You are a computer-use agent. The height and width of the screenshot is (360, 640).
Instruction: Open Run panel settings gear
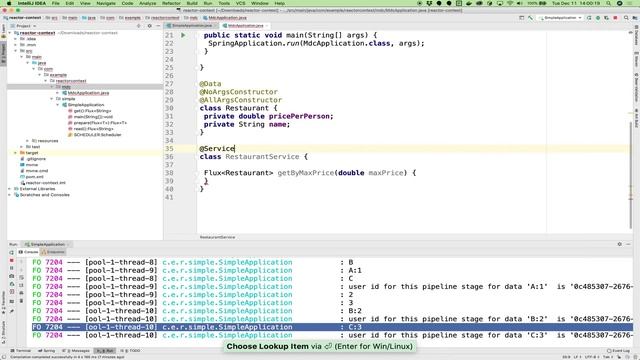click(620, 244)
